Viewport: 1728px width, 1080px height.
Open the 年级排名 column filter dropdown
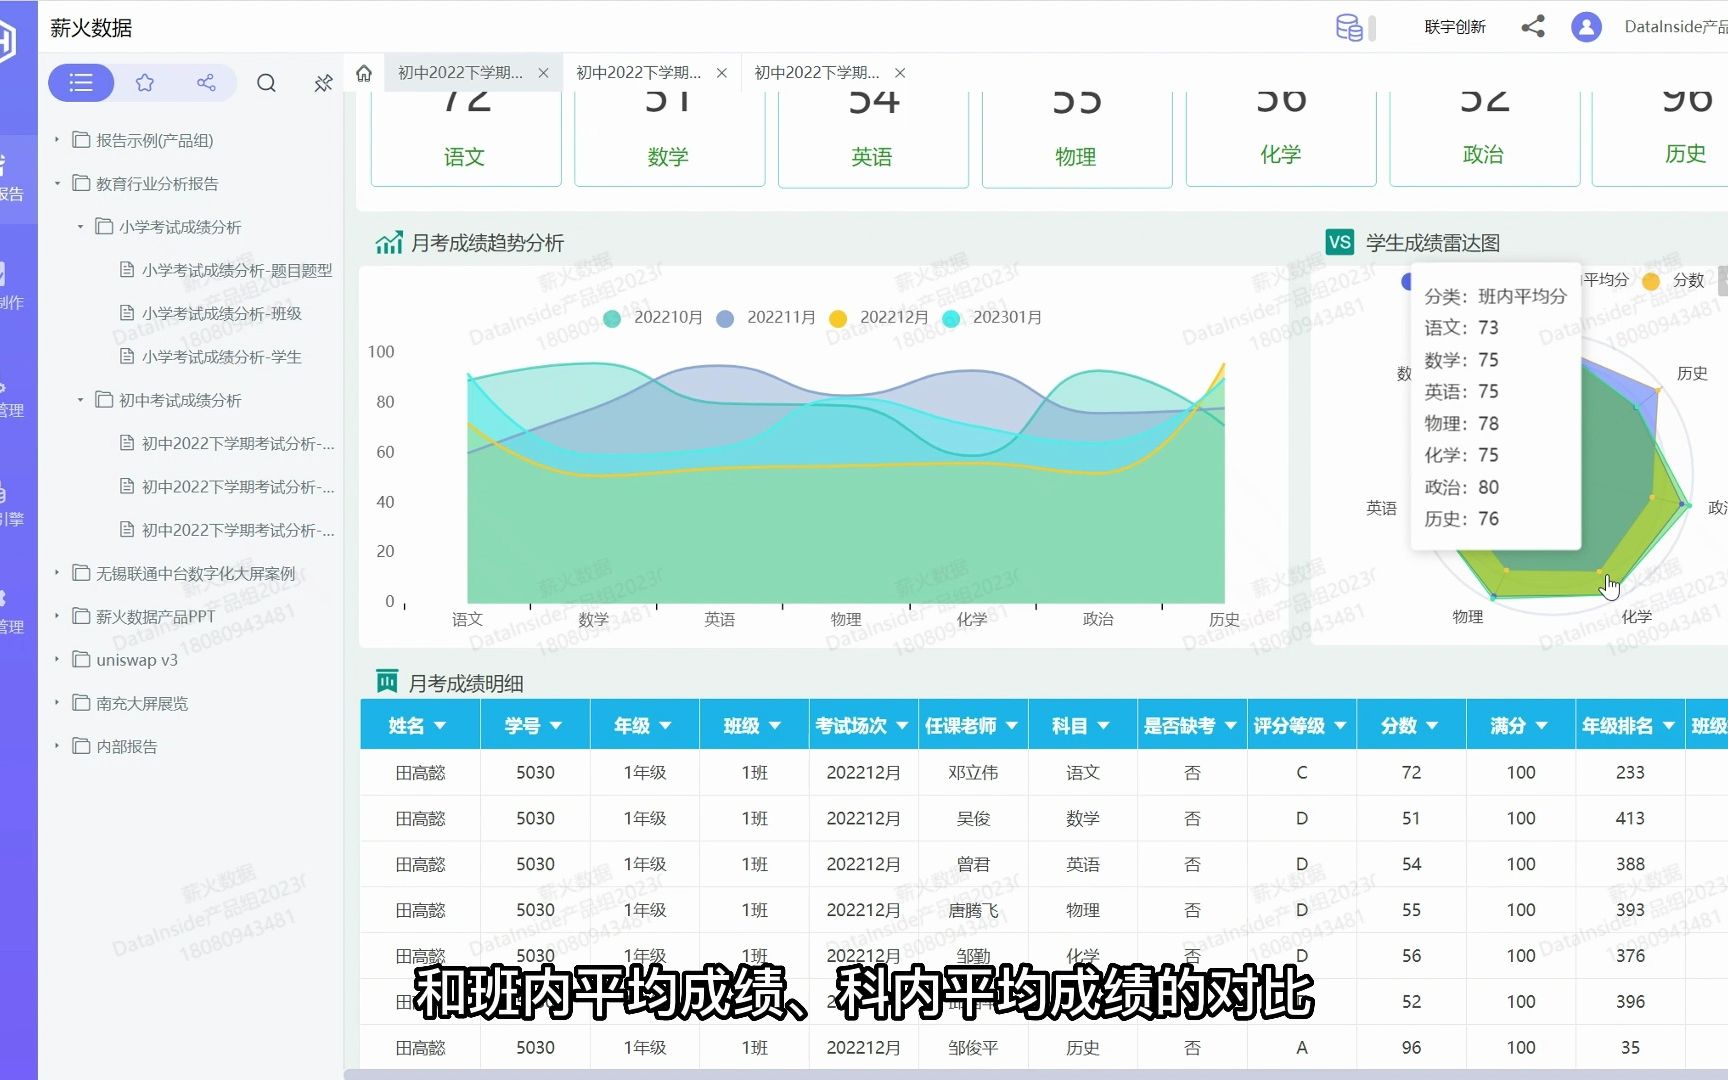[x=1668, y=726]
